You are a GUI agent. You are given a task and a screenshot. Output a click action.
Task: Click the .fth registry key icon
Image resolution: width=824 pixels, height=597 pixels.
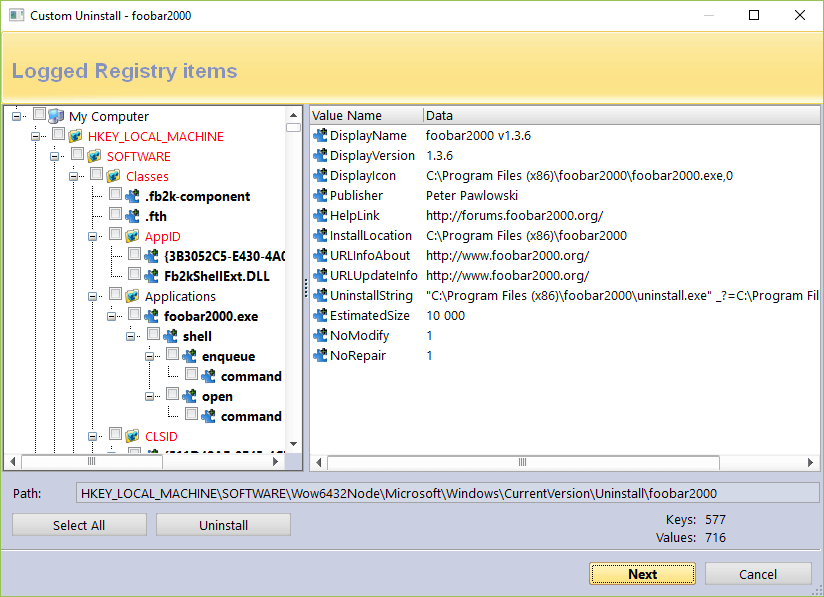click(x=132, y=216)
